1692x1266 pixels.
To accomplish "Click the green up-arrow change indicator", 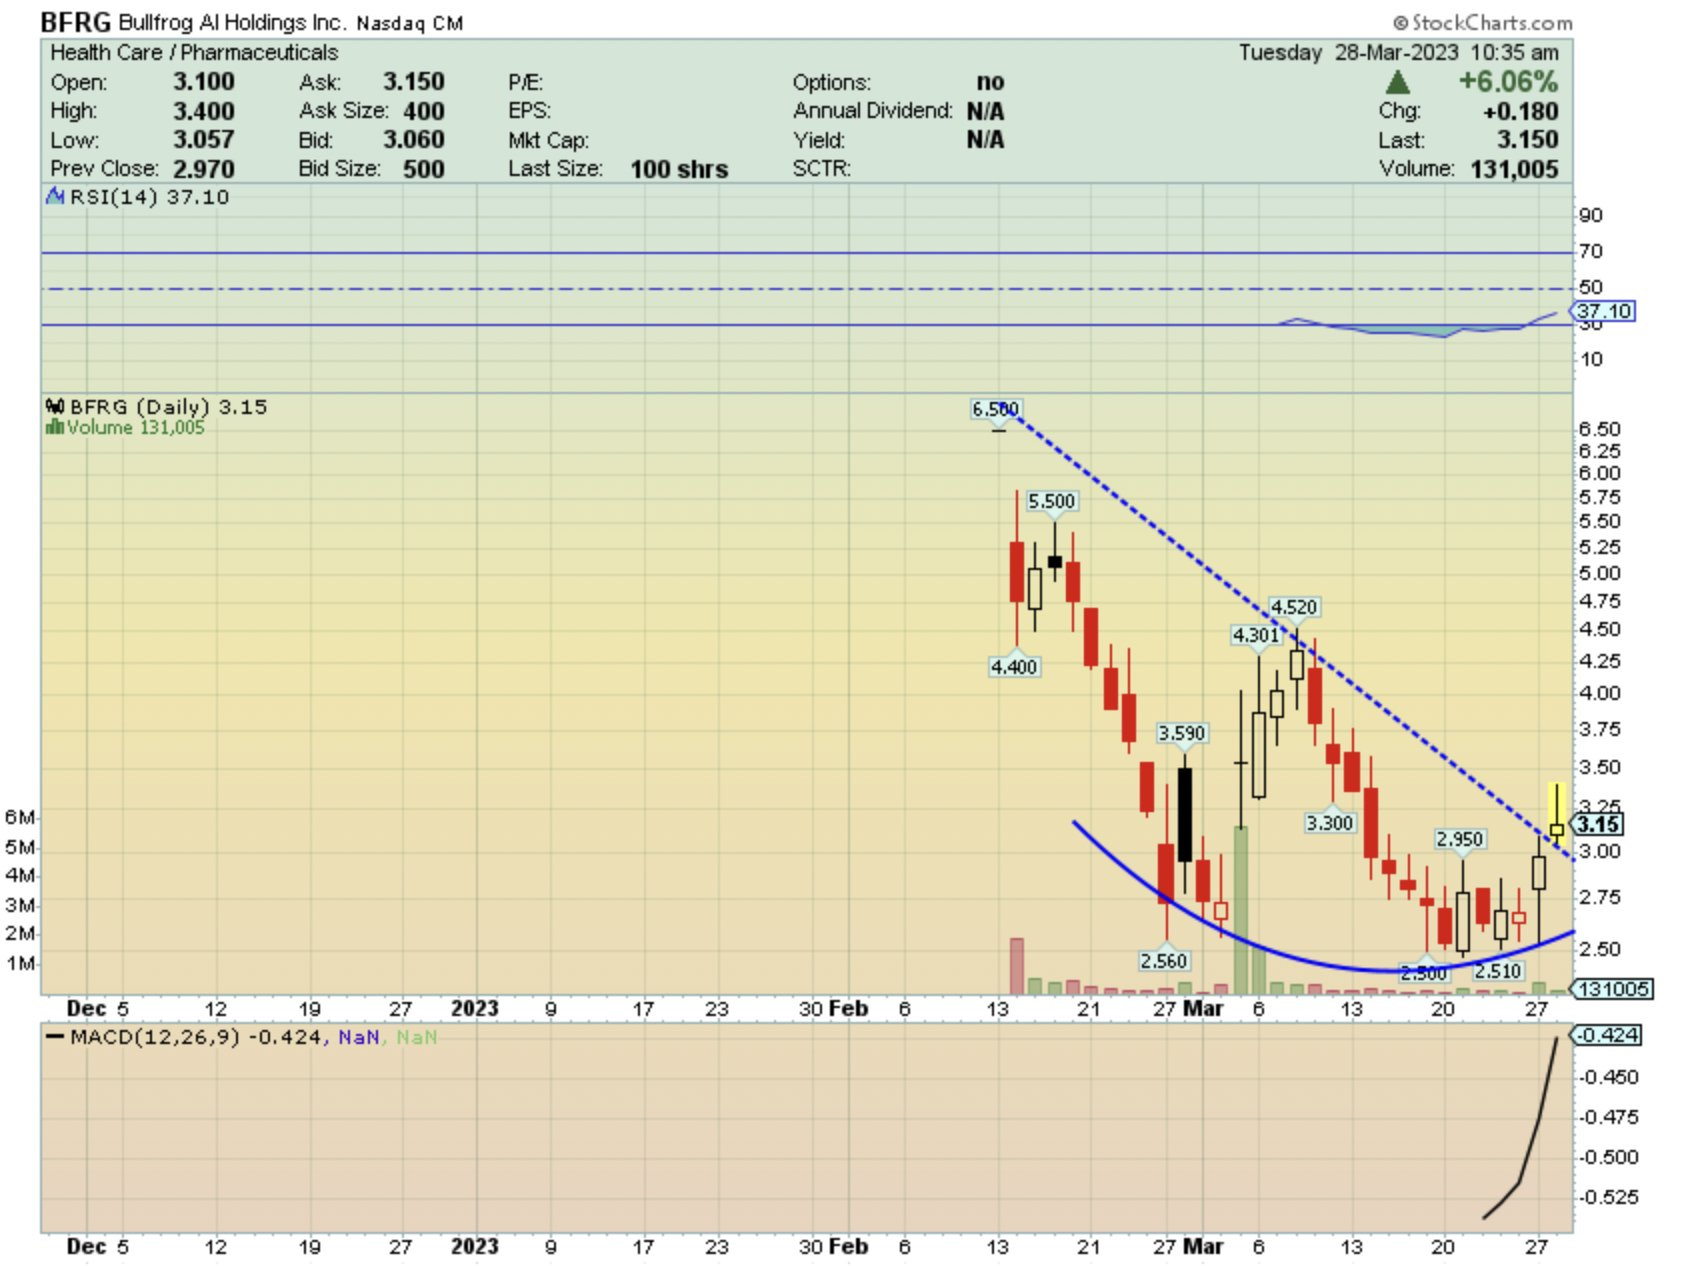I will 1398,82.
